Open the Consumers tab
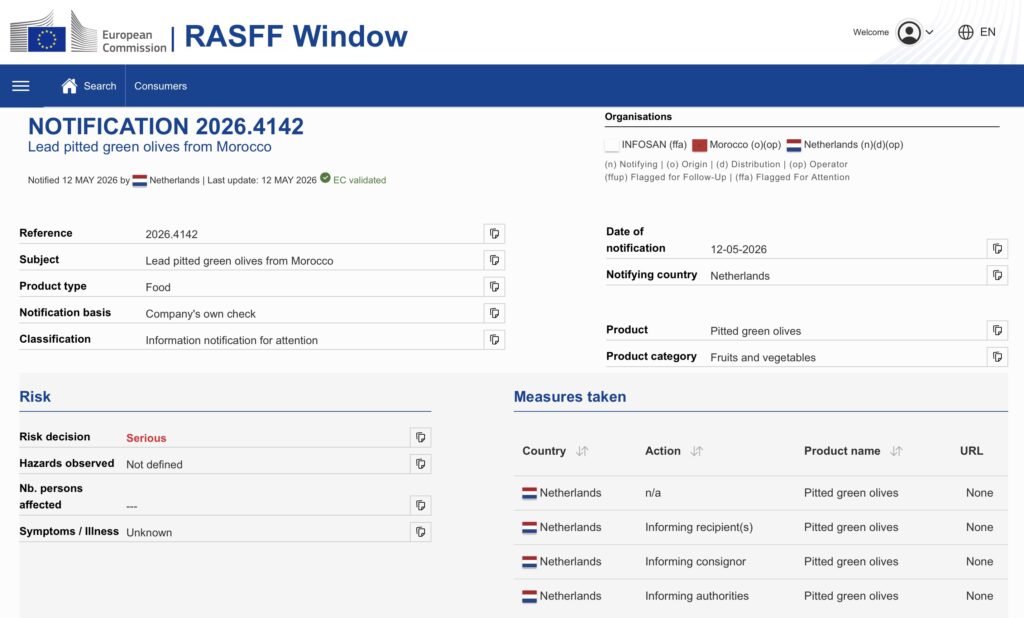This screenshot has height=618, width=1024. point(161,86)
